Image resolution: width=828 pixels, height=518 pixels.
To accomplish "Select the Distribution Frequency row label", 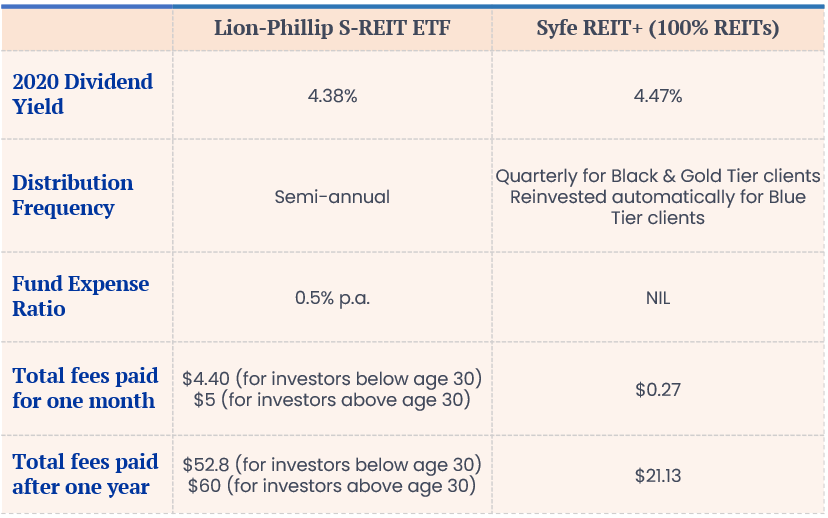I will tap(73, 195).
